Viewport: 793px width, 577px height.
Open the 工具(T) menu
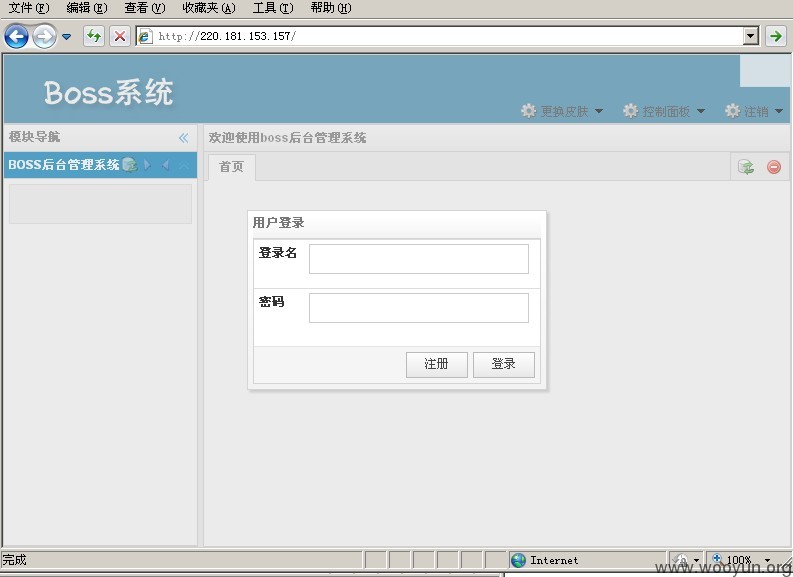273,8
